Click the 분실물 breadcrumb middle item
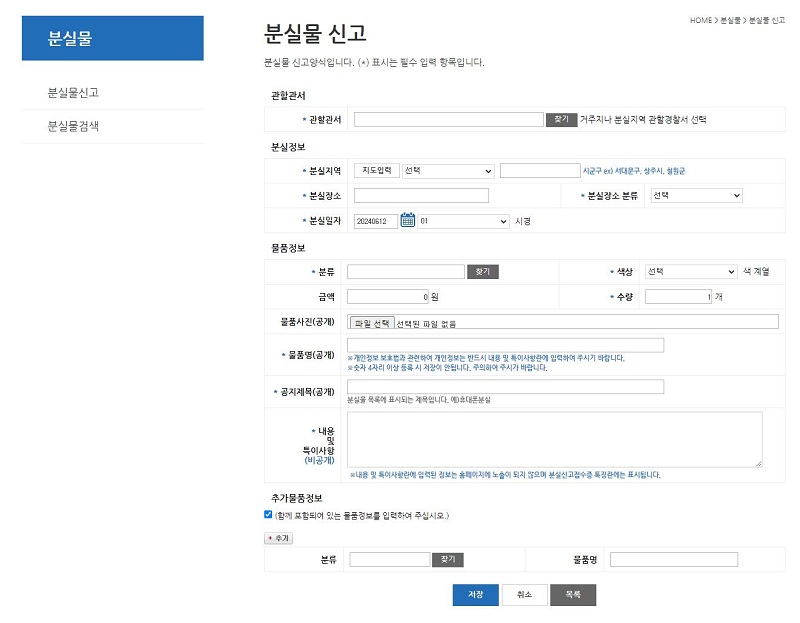This screenshot has width=800, height=623. tap(730, 20)
